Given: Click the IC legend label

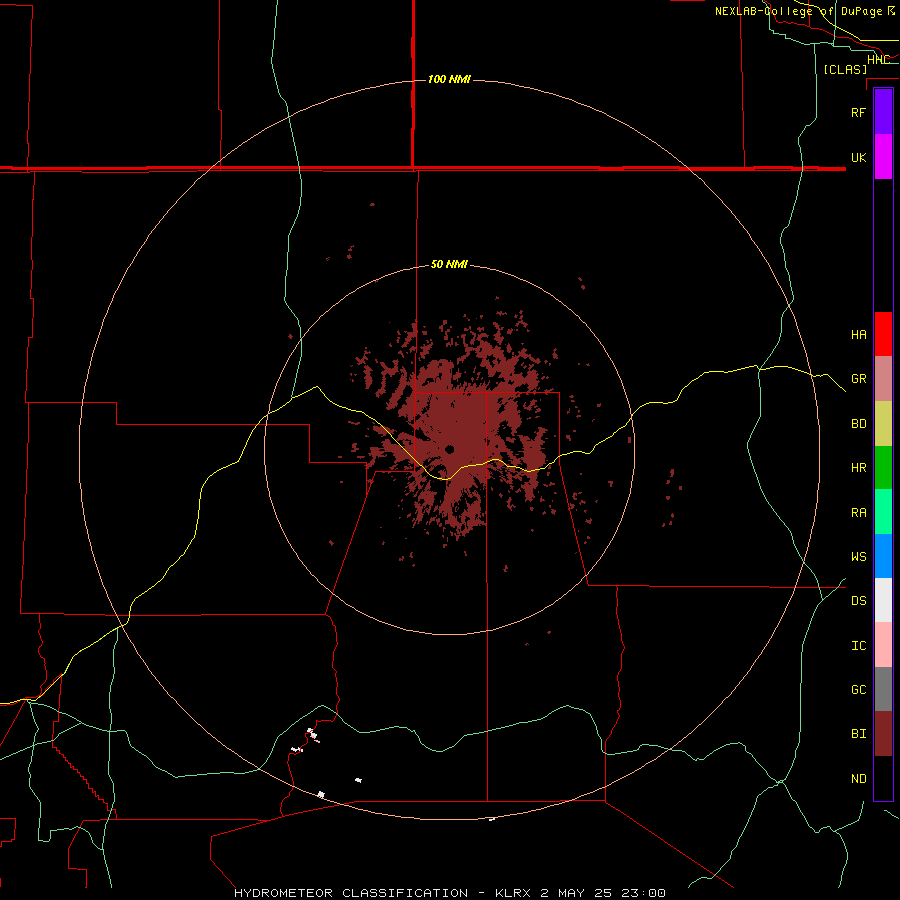Looking at the screenshot, I should (x=858, y=646).
